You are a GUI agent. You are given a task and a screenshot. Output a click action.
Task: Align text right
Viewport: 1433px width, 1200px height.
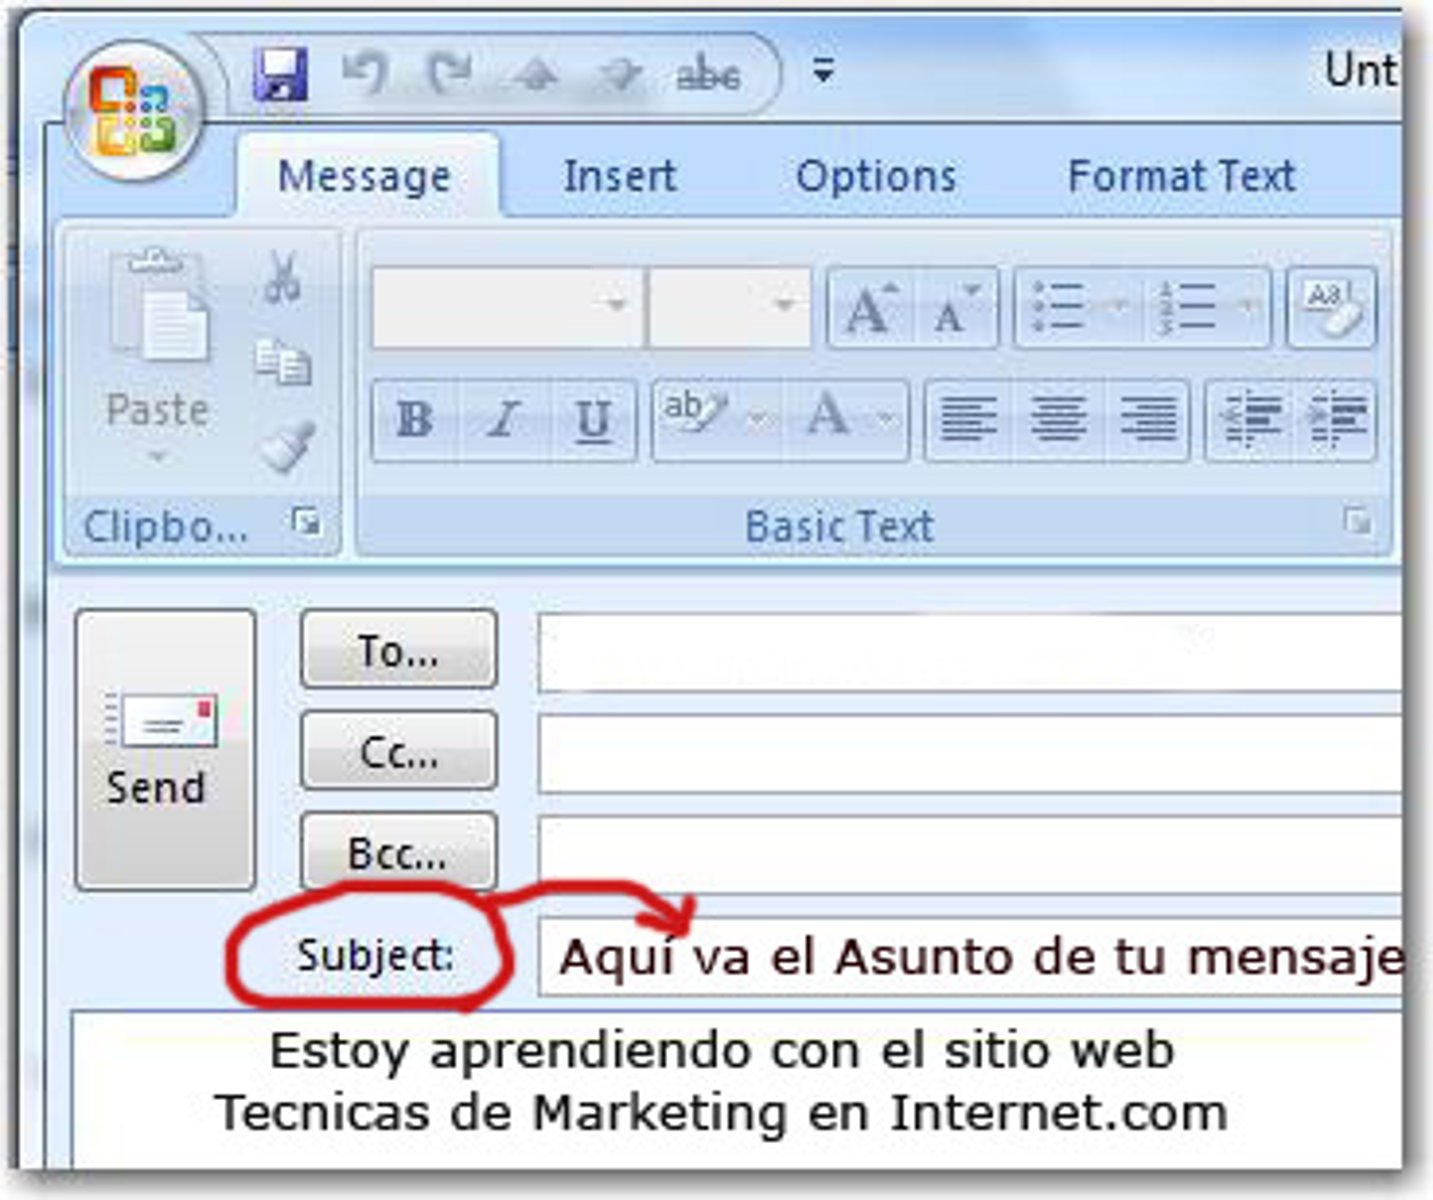click(x=1148, y=420)
